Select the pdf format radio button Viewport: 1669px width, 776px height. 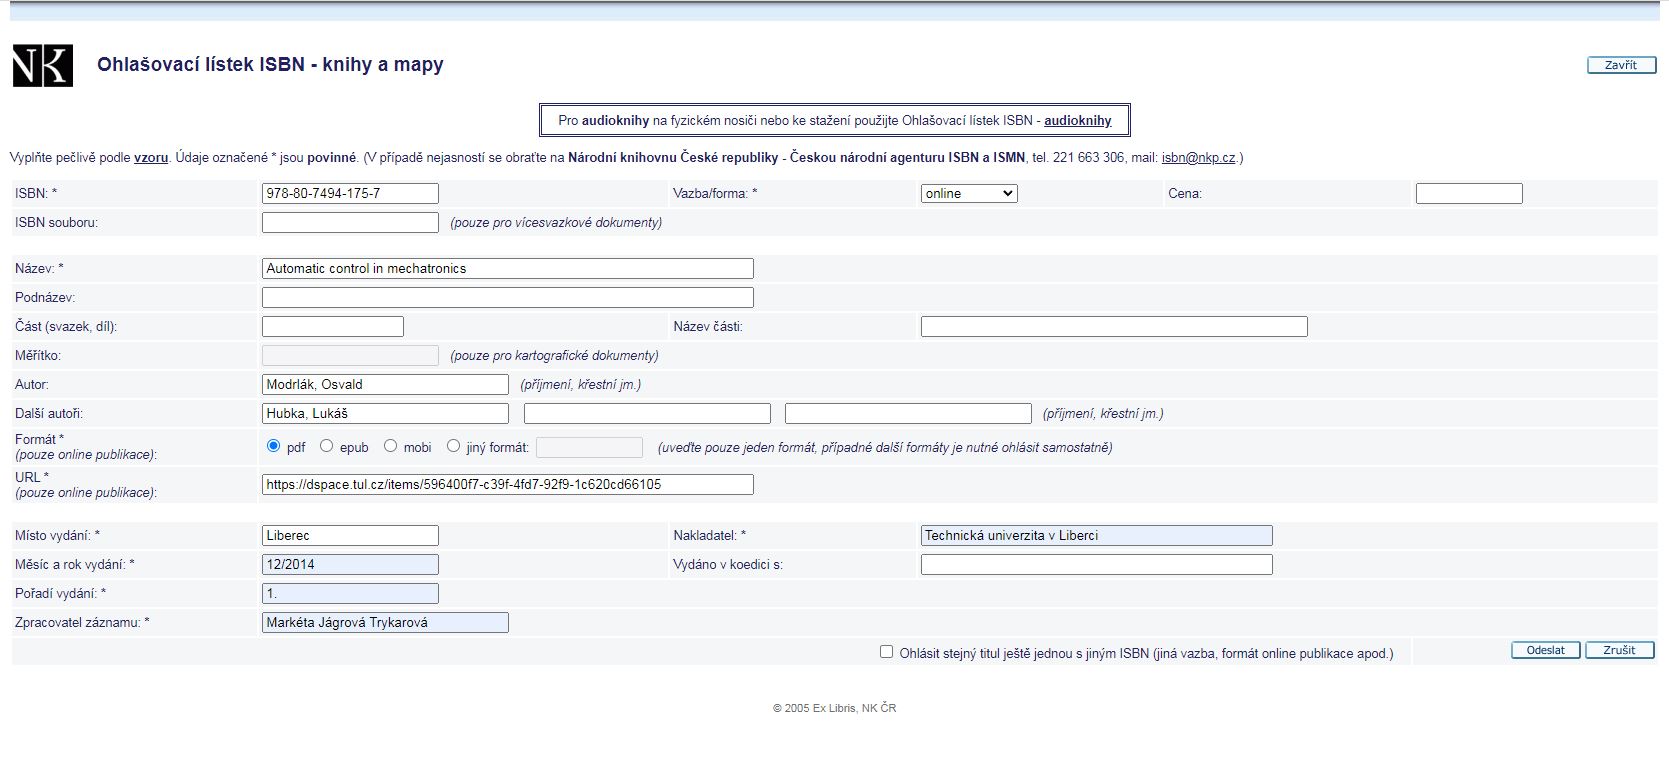[x=274, y=446]
